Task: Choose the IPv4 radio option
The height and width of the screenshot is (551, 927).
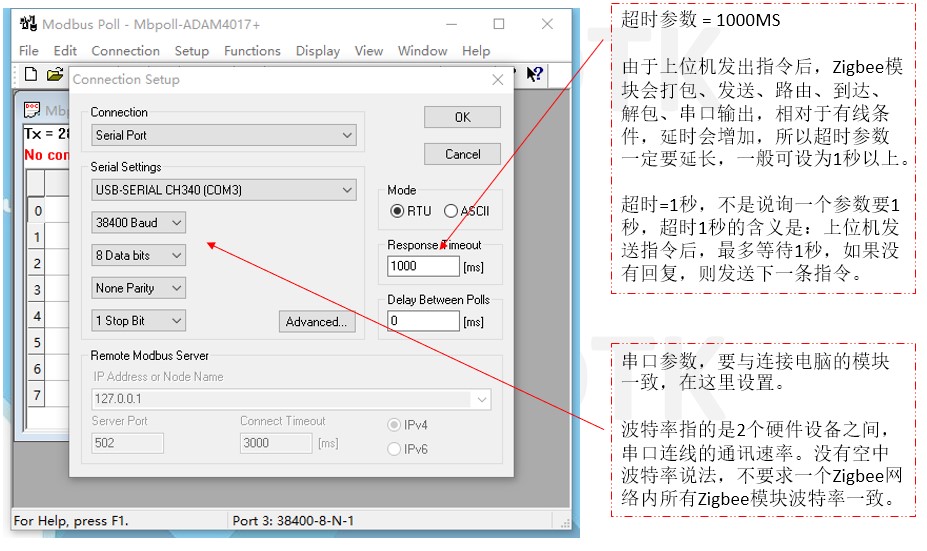Action: point(394,425)
